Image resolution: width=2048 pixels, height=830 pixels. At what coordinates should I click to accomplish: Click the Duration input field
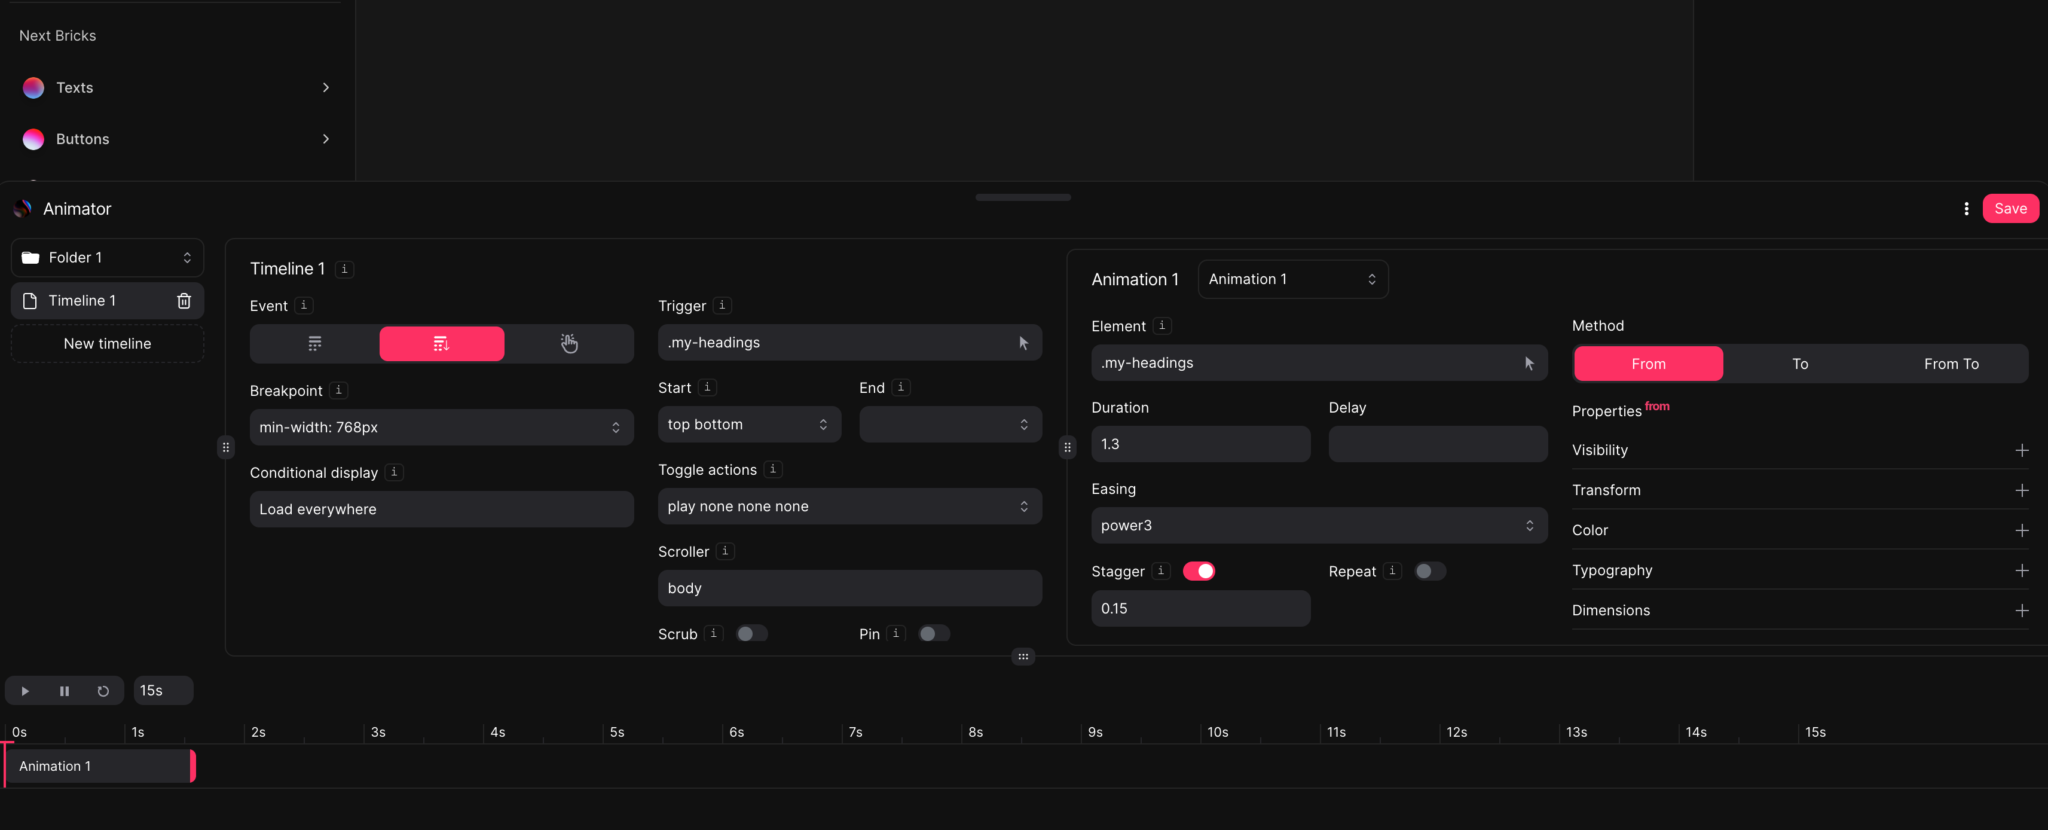1200,444
